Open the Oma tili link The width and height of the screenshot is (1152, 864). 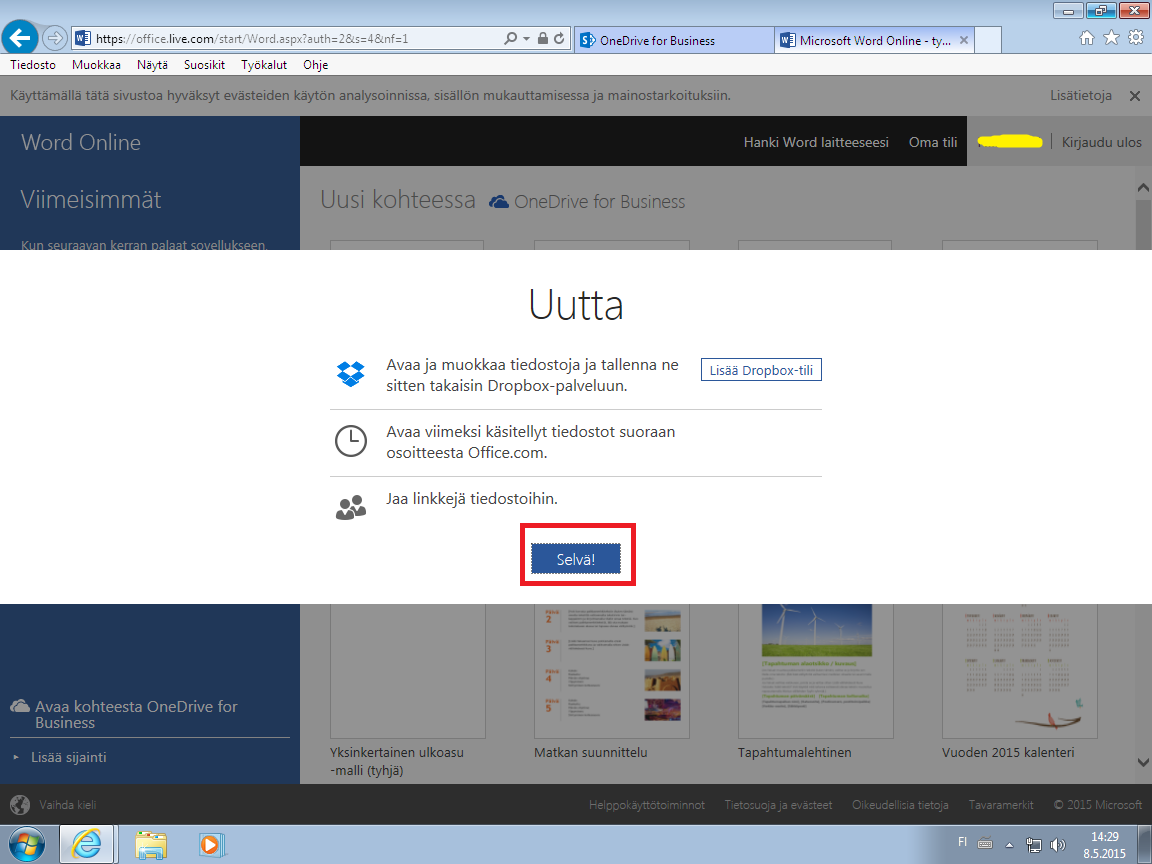click(933, 142)
